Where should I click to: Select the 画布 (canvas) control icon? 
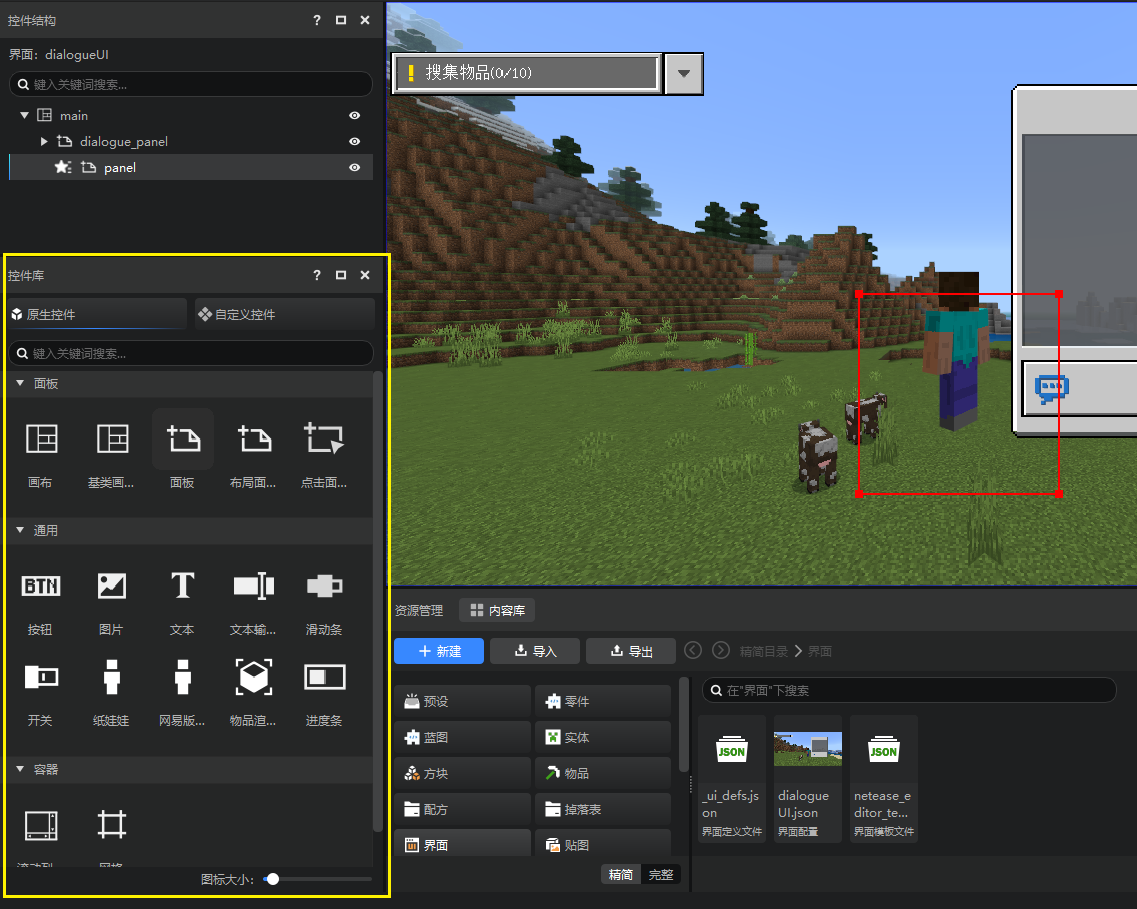pos(41,439)
